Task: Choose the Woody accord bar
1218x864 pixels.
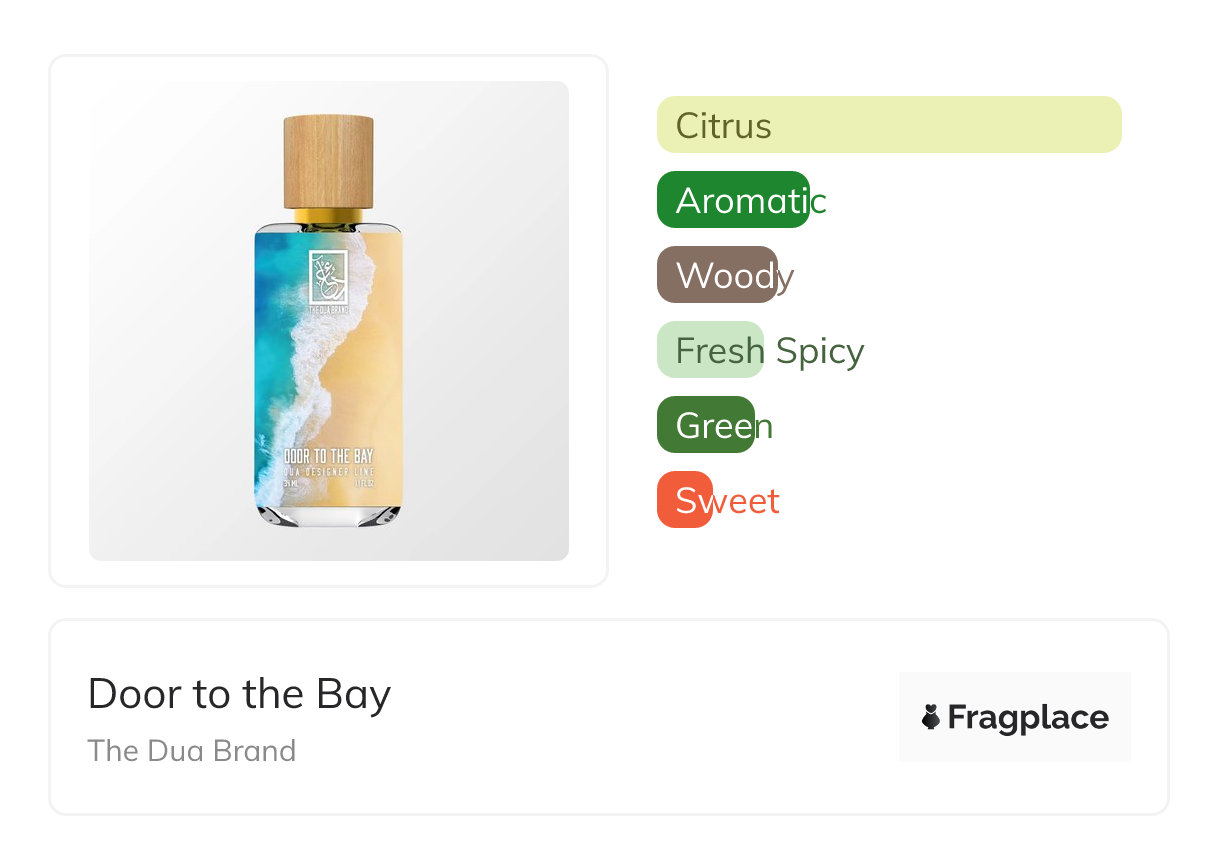Action: 717,275
